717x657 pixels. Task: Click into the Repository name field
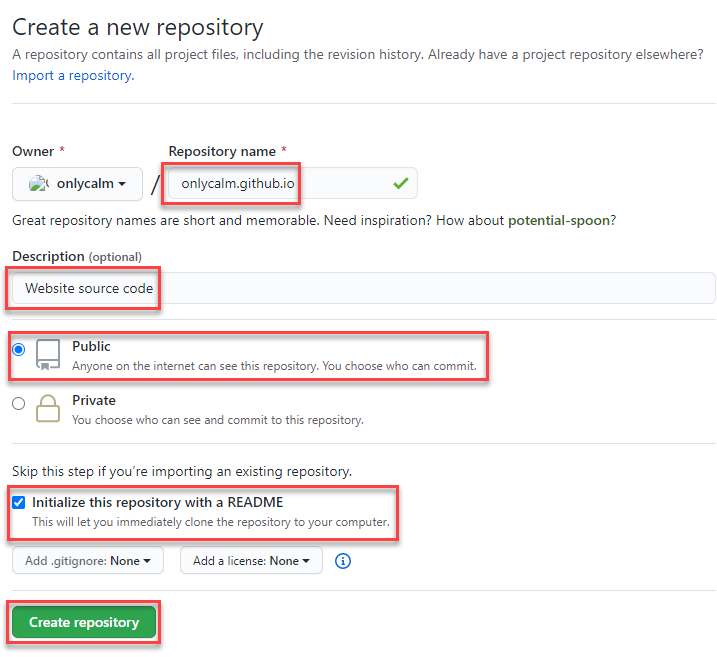click(293, 183)
